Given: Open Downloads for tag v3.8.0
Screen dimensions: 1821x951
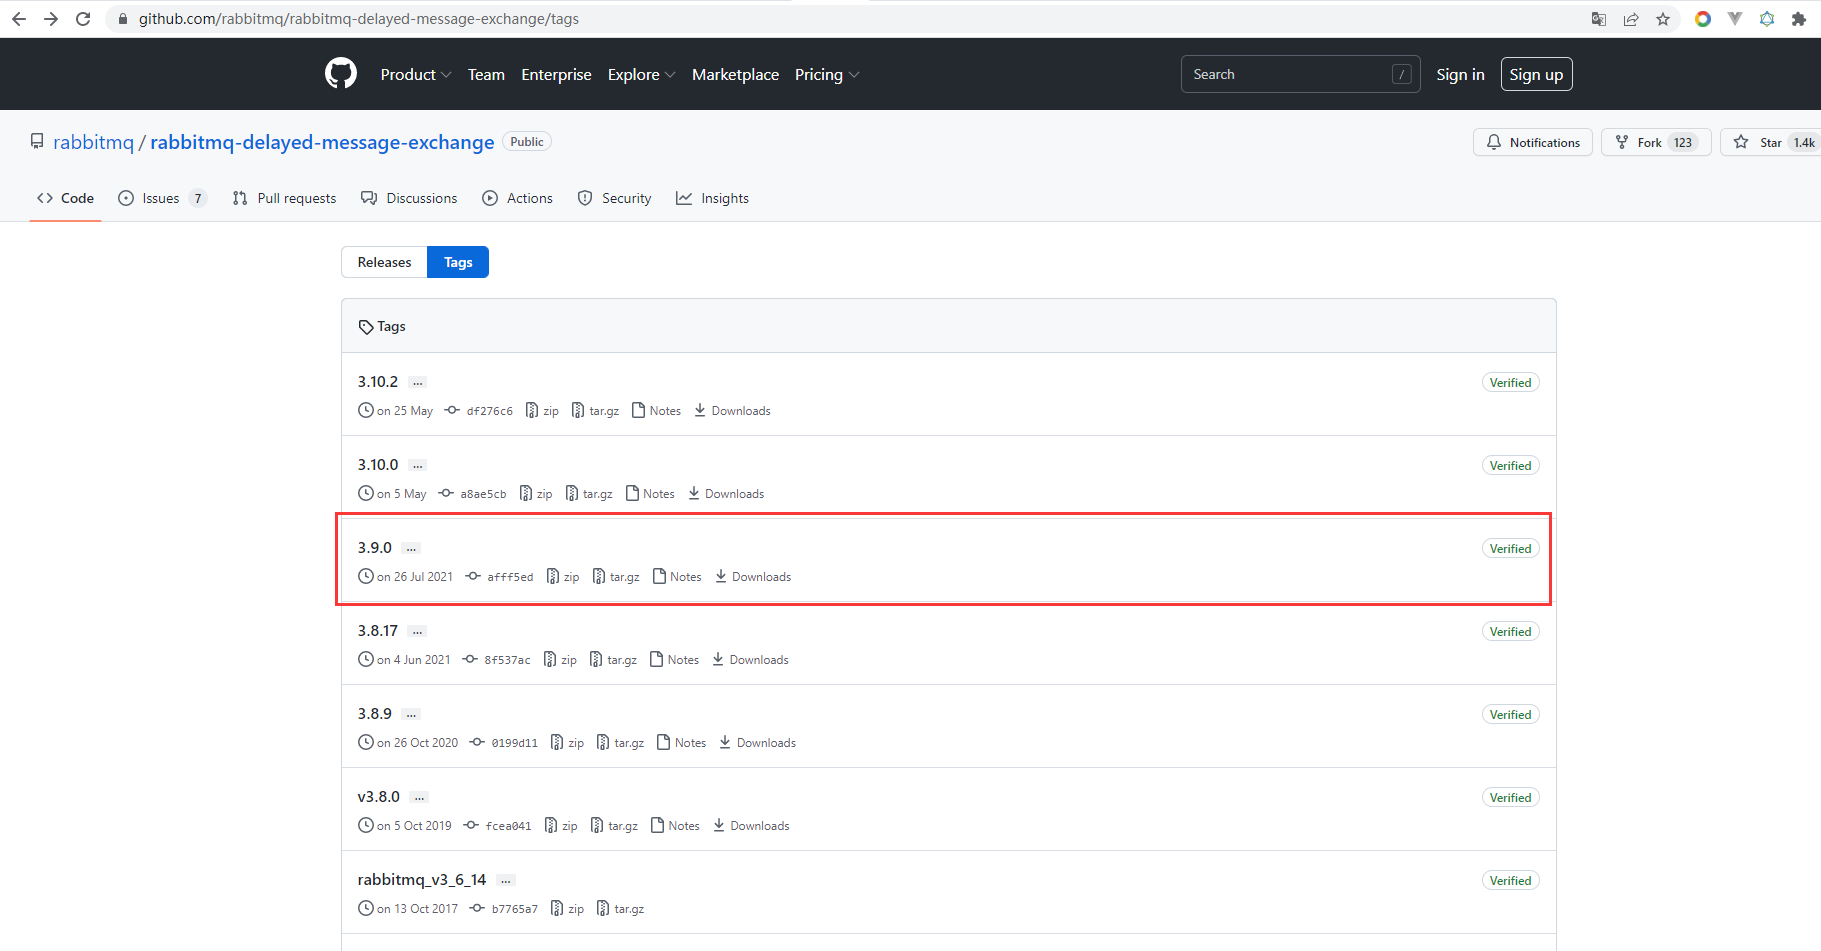Looking at the screenshot, I should (x=751, y=826).
